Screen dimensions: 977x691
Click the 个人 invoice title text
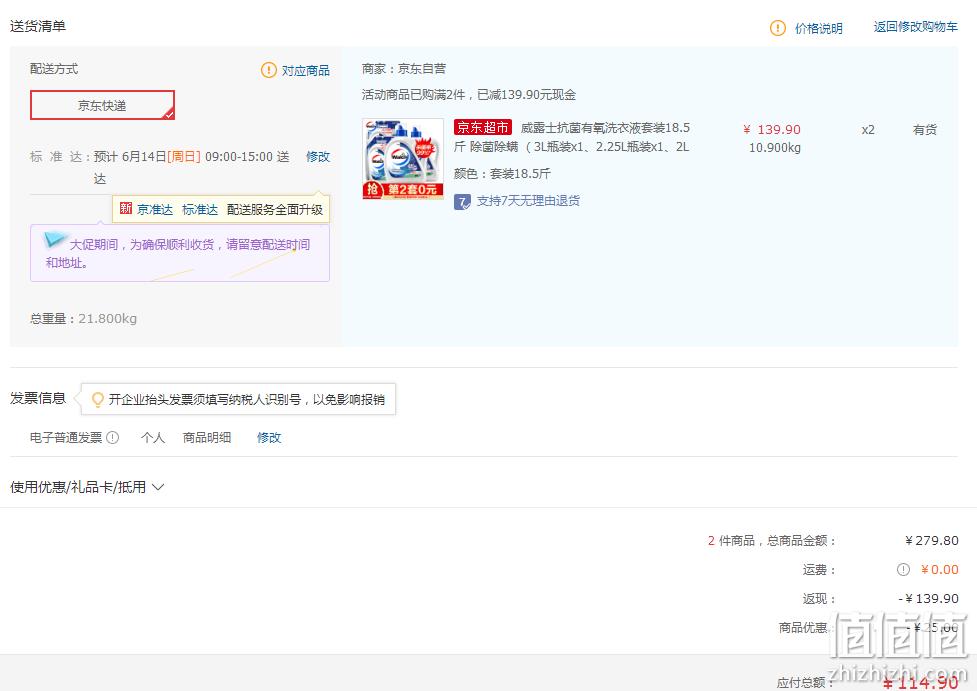(153, 437)
